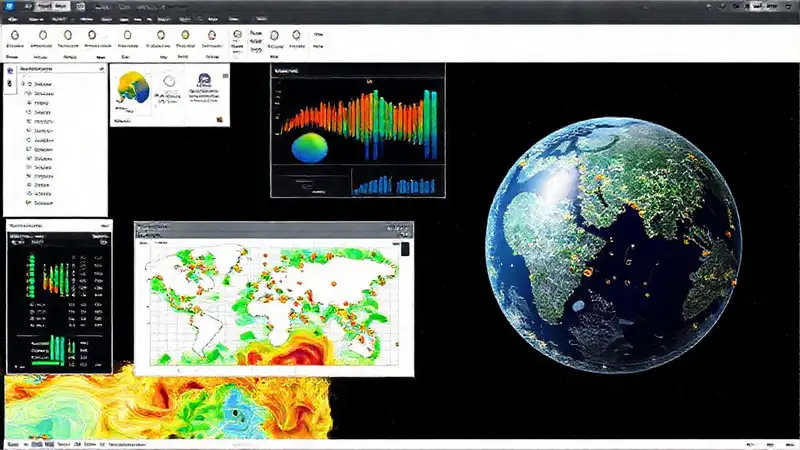The image size is (800, 450).
Task: Expand the first row of the tree panel
Action: [23, 84]
